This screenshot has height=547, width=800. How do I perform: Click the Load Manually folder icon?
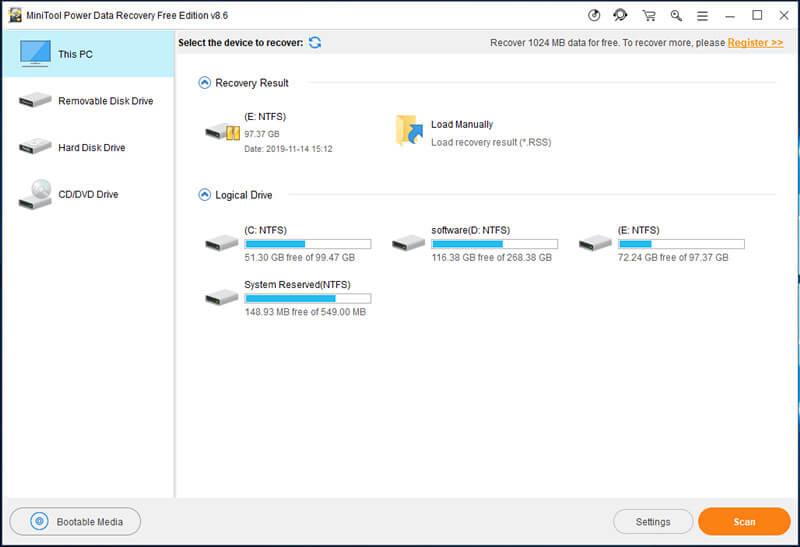[x=409, y=130]
